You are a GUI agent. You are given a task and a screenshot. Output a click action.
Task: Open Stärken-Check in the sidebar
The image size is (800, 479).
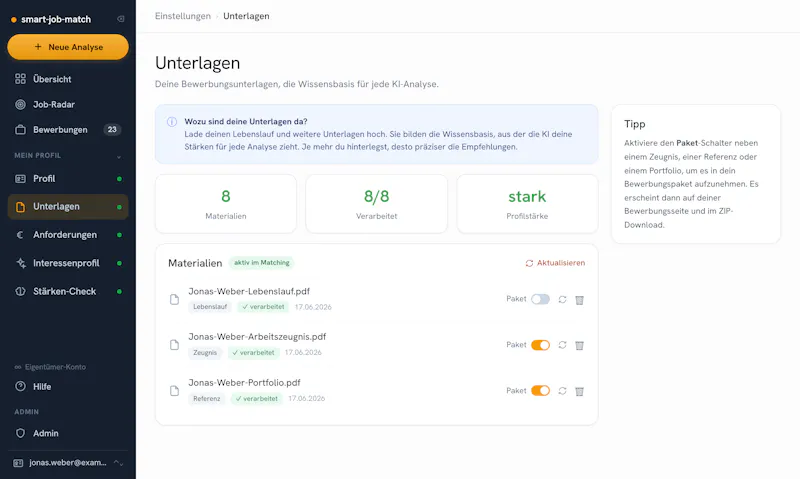(x=68, y=291)
